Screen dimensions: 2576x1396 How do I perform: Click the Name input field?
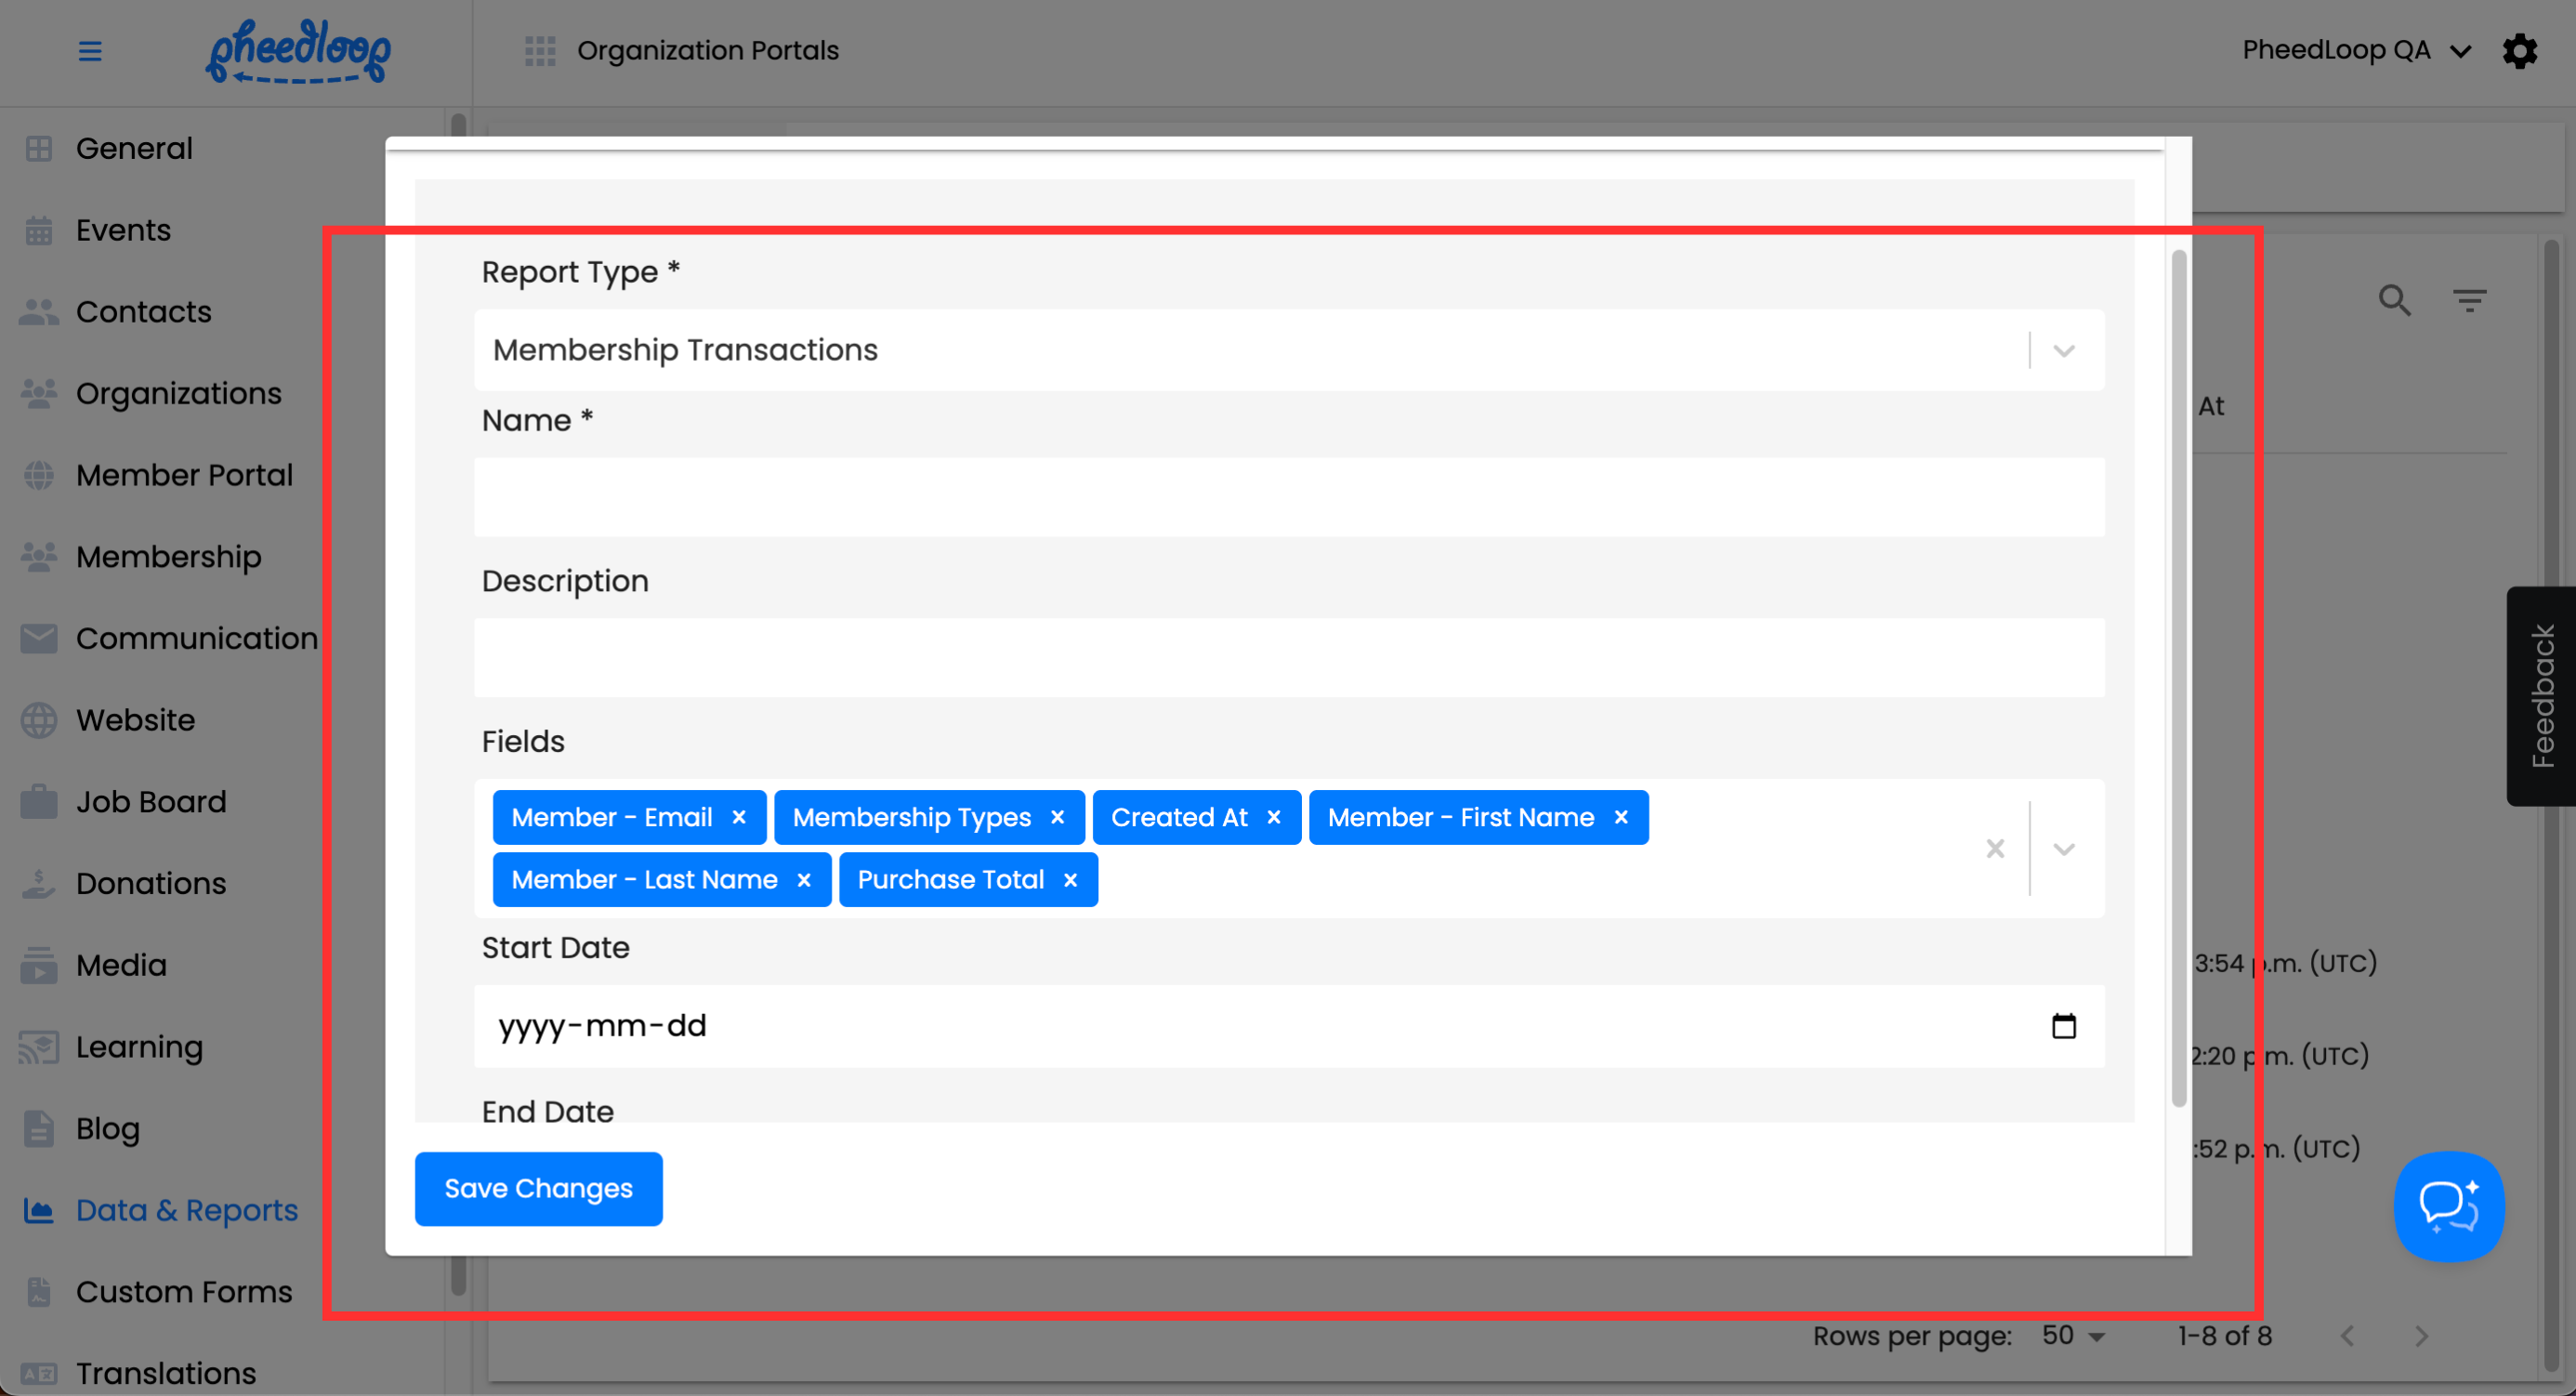1288,497
